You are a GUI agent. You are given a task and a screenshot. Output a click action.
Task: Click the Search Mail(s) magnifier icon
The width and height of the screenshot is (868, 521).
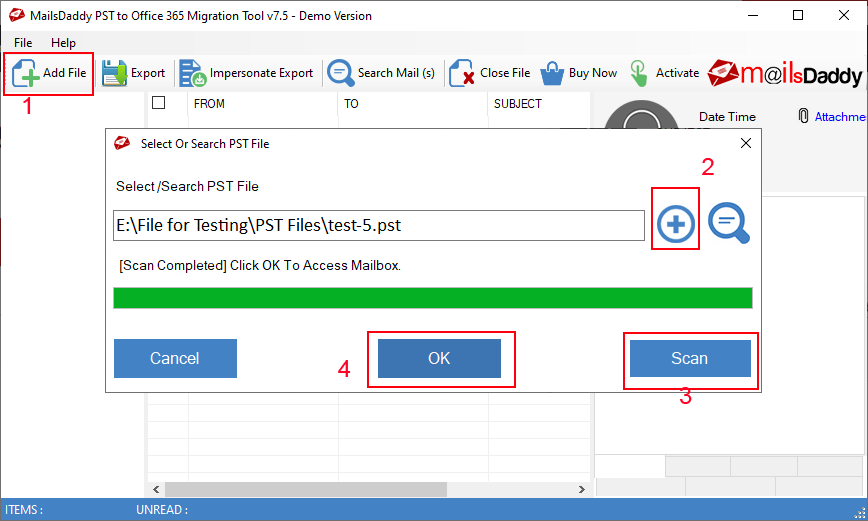[340, 73]
